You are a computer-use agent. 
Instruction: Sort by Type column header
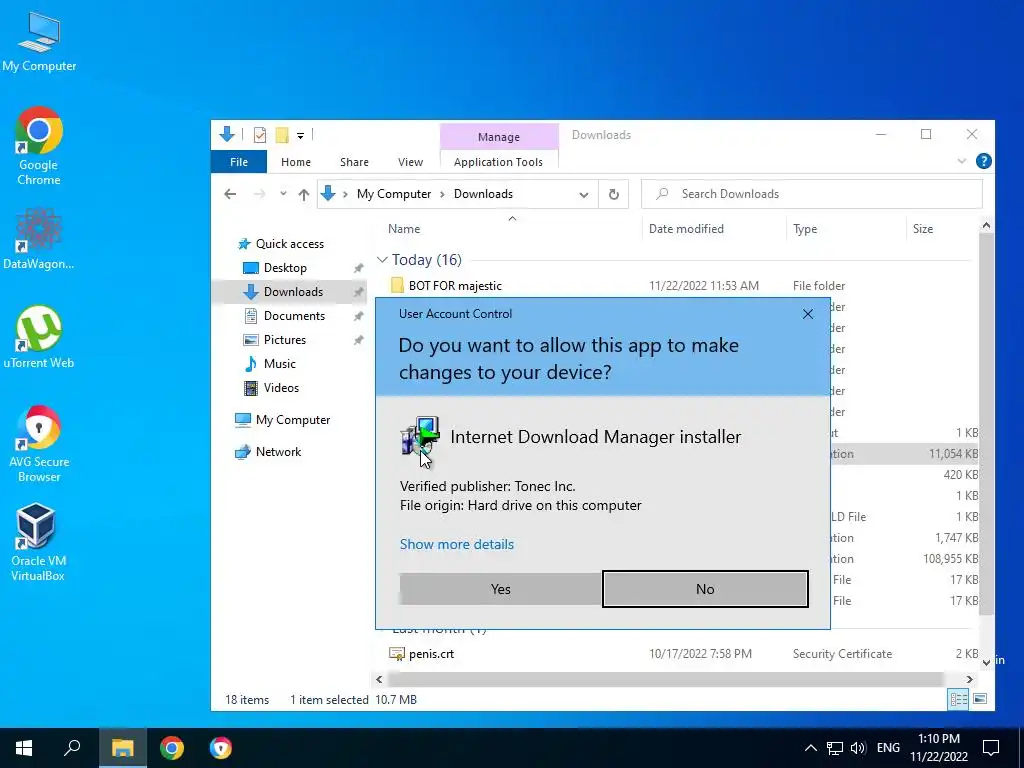805,229
